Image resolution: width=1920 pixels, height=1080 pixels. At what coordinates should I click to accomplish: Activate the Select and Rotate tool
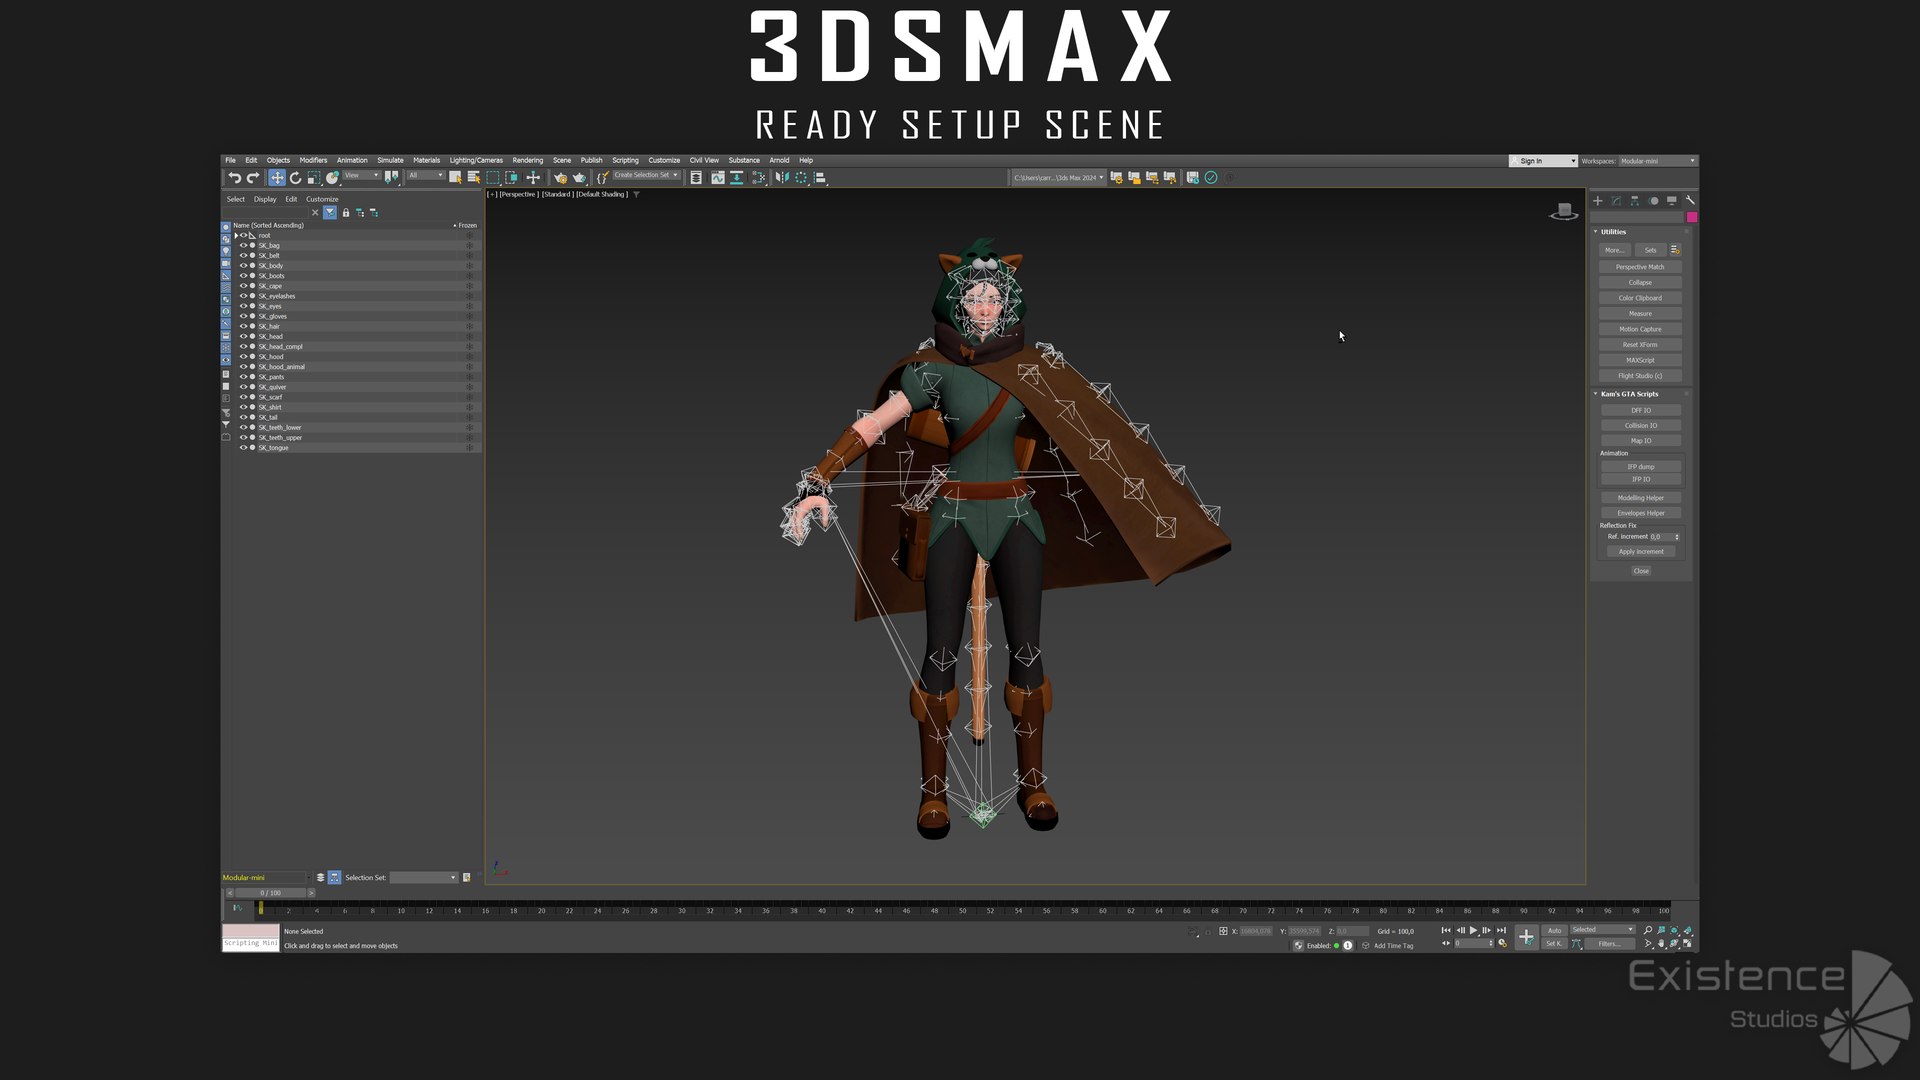[x=295, y=178]
